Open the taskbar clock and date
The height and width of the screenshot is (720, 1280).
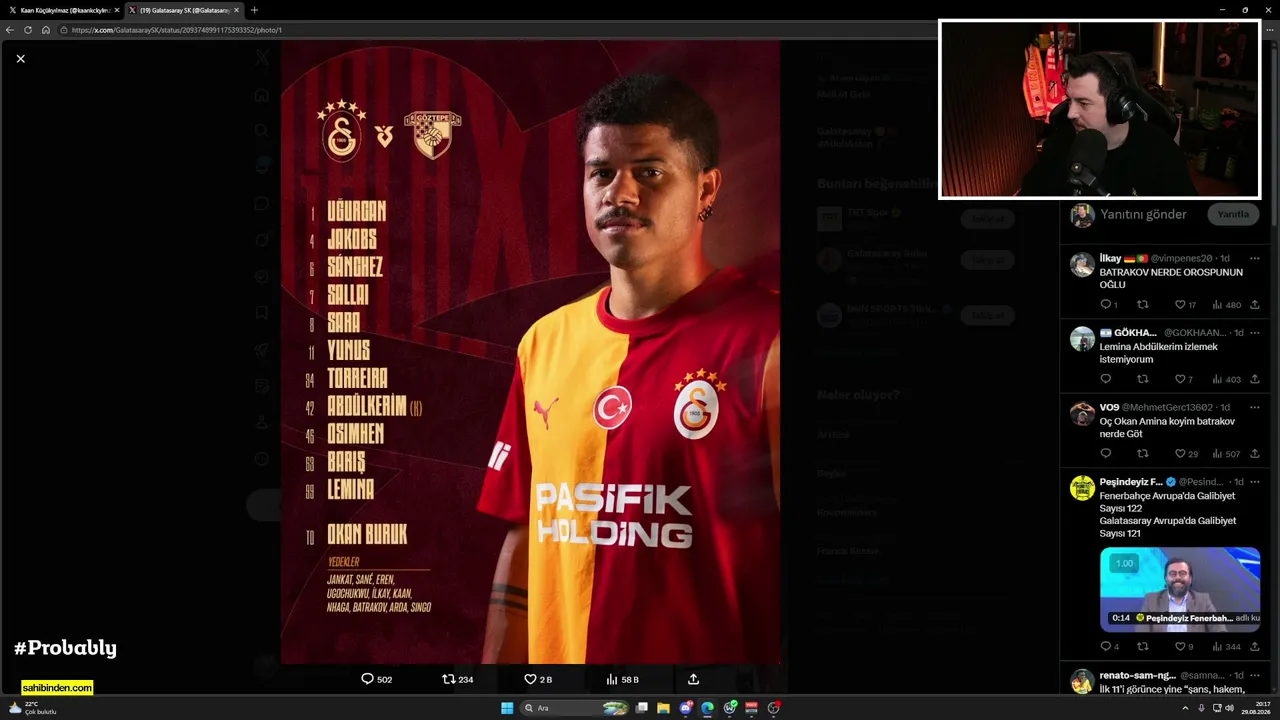[x=1256, y=708]
